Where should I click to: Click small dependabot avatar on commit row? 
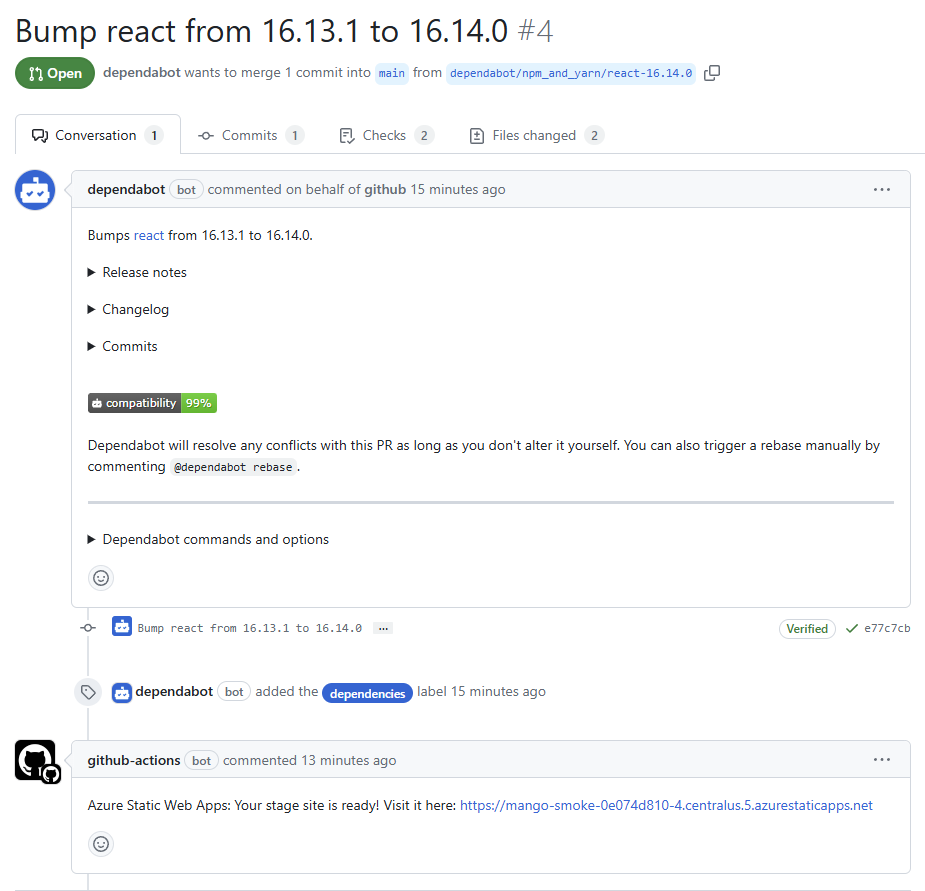point(122,626)
